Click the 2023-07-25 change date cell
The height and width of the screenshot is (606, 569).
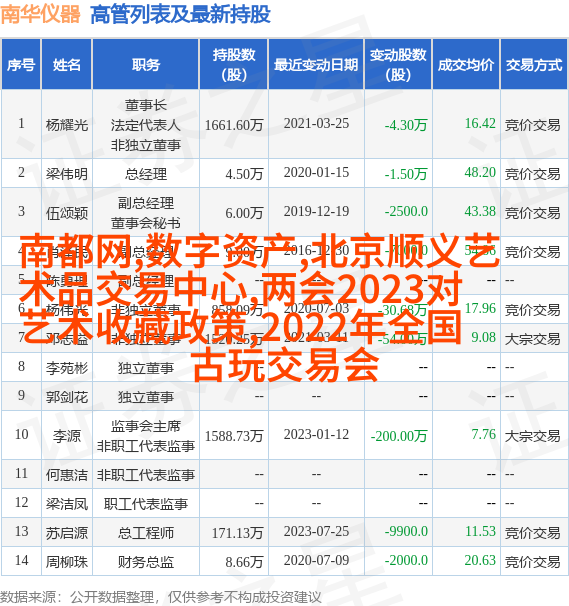316,531
